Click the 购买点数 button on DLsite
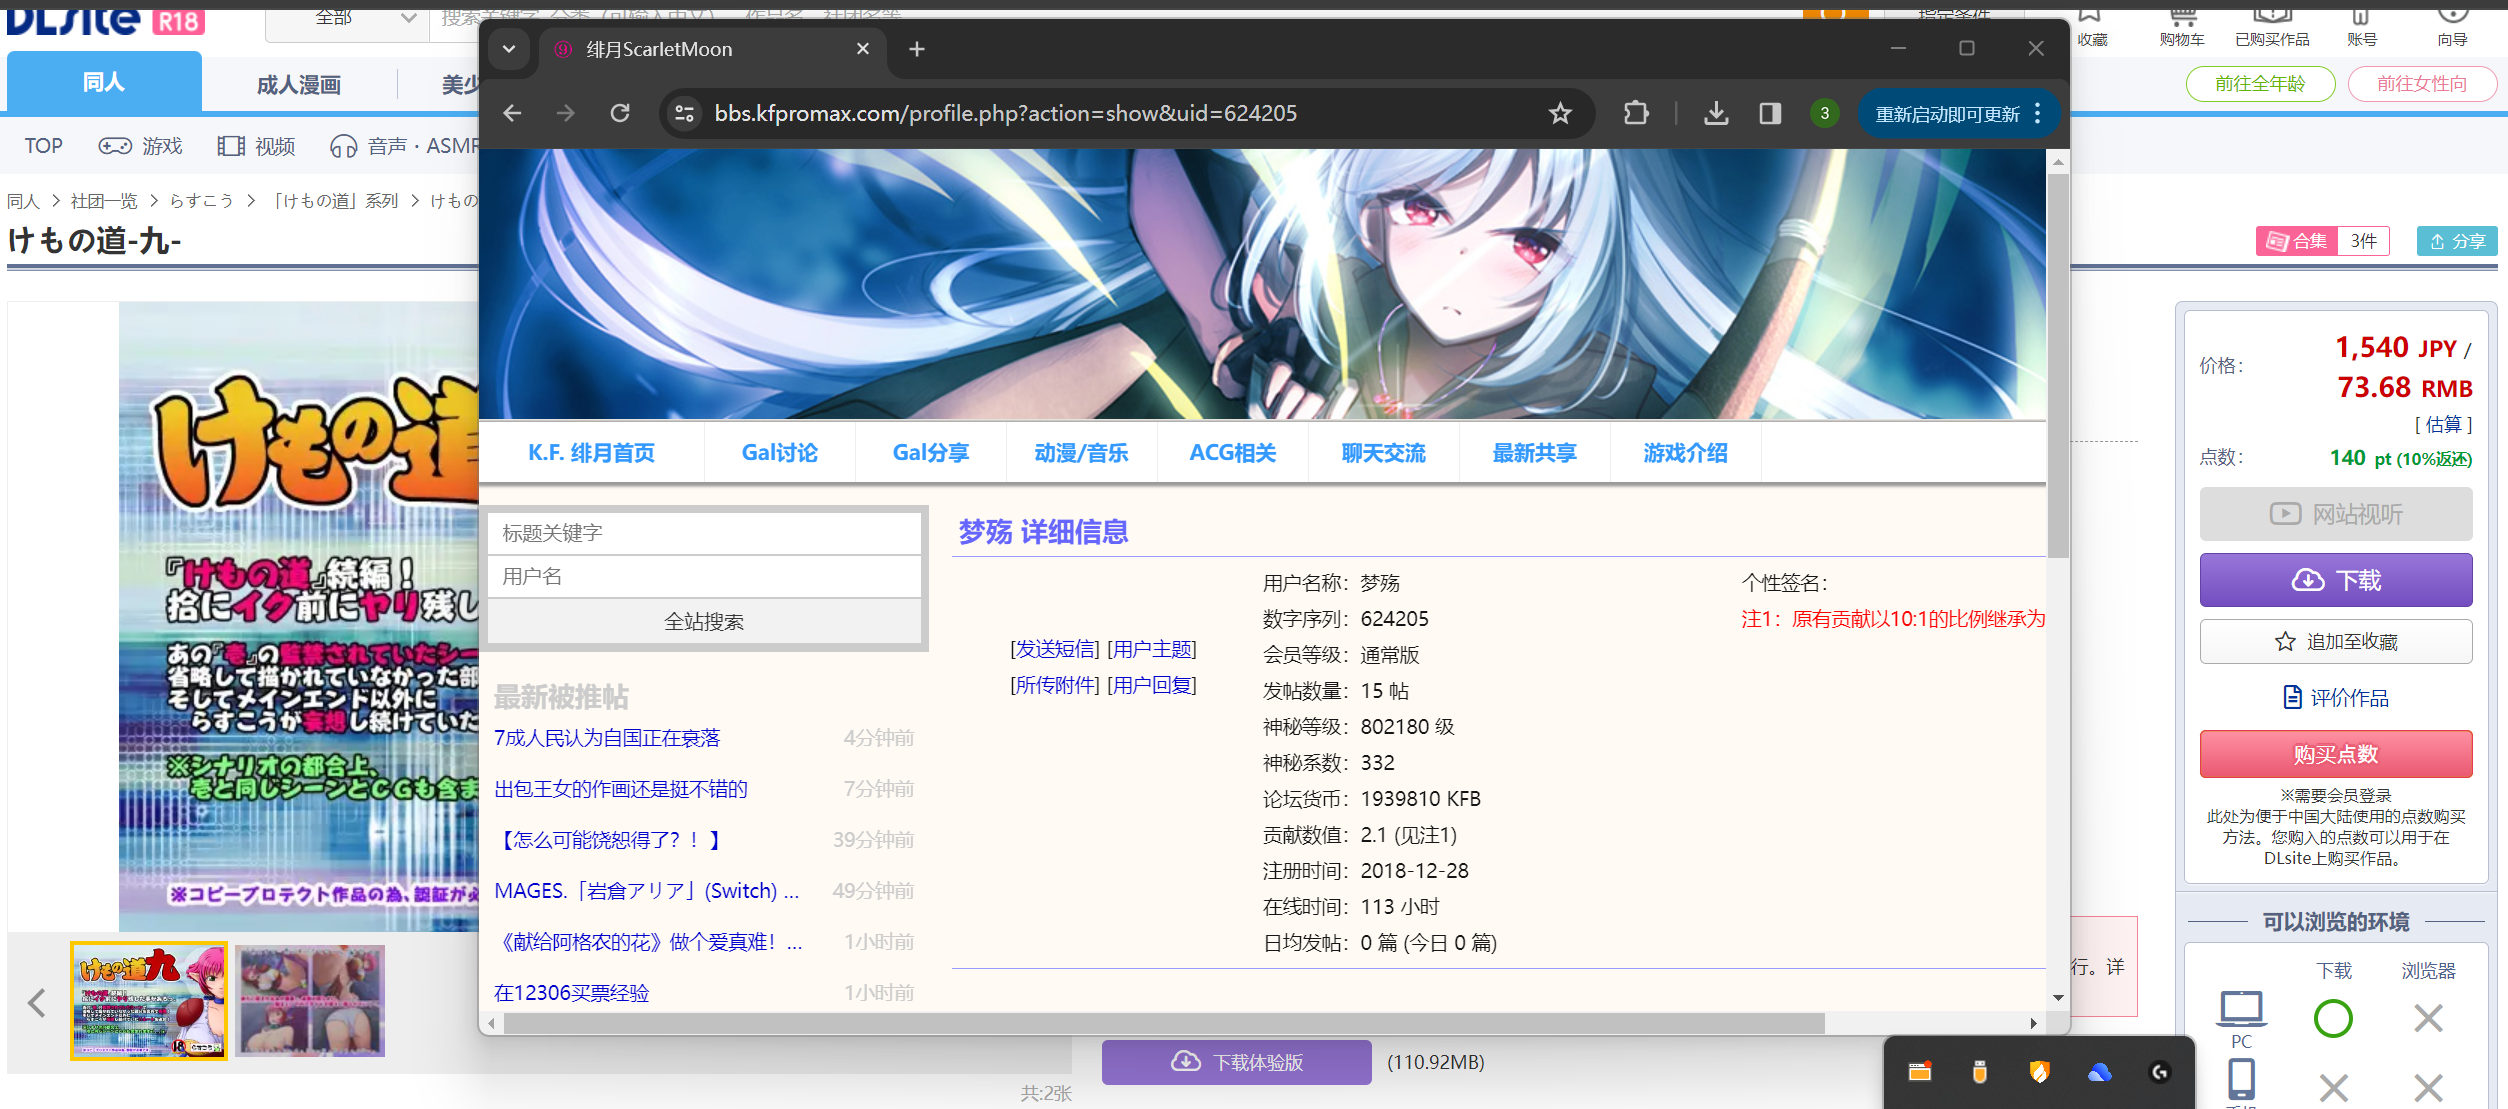The image size is (2508, 1109). [2336, 754]
